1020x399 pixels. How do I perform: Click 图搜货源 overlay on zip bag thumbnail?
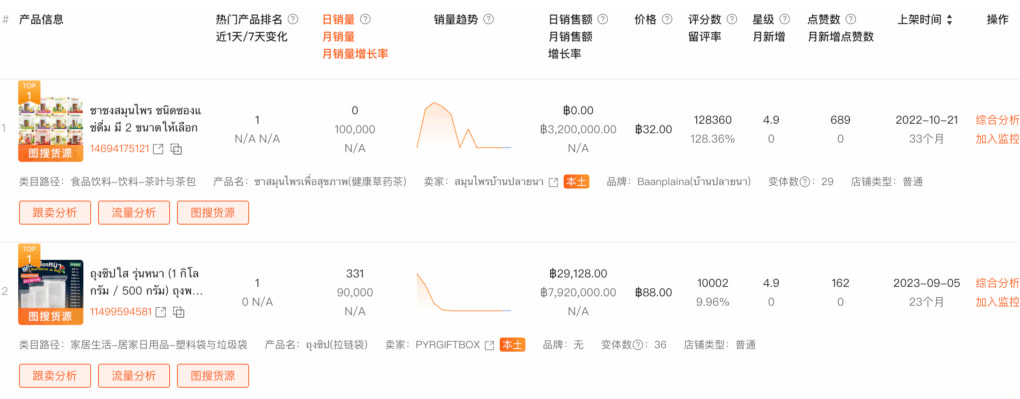point(51,316)
